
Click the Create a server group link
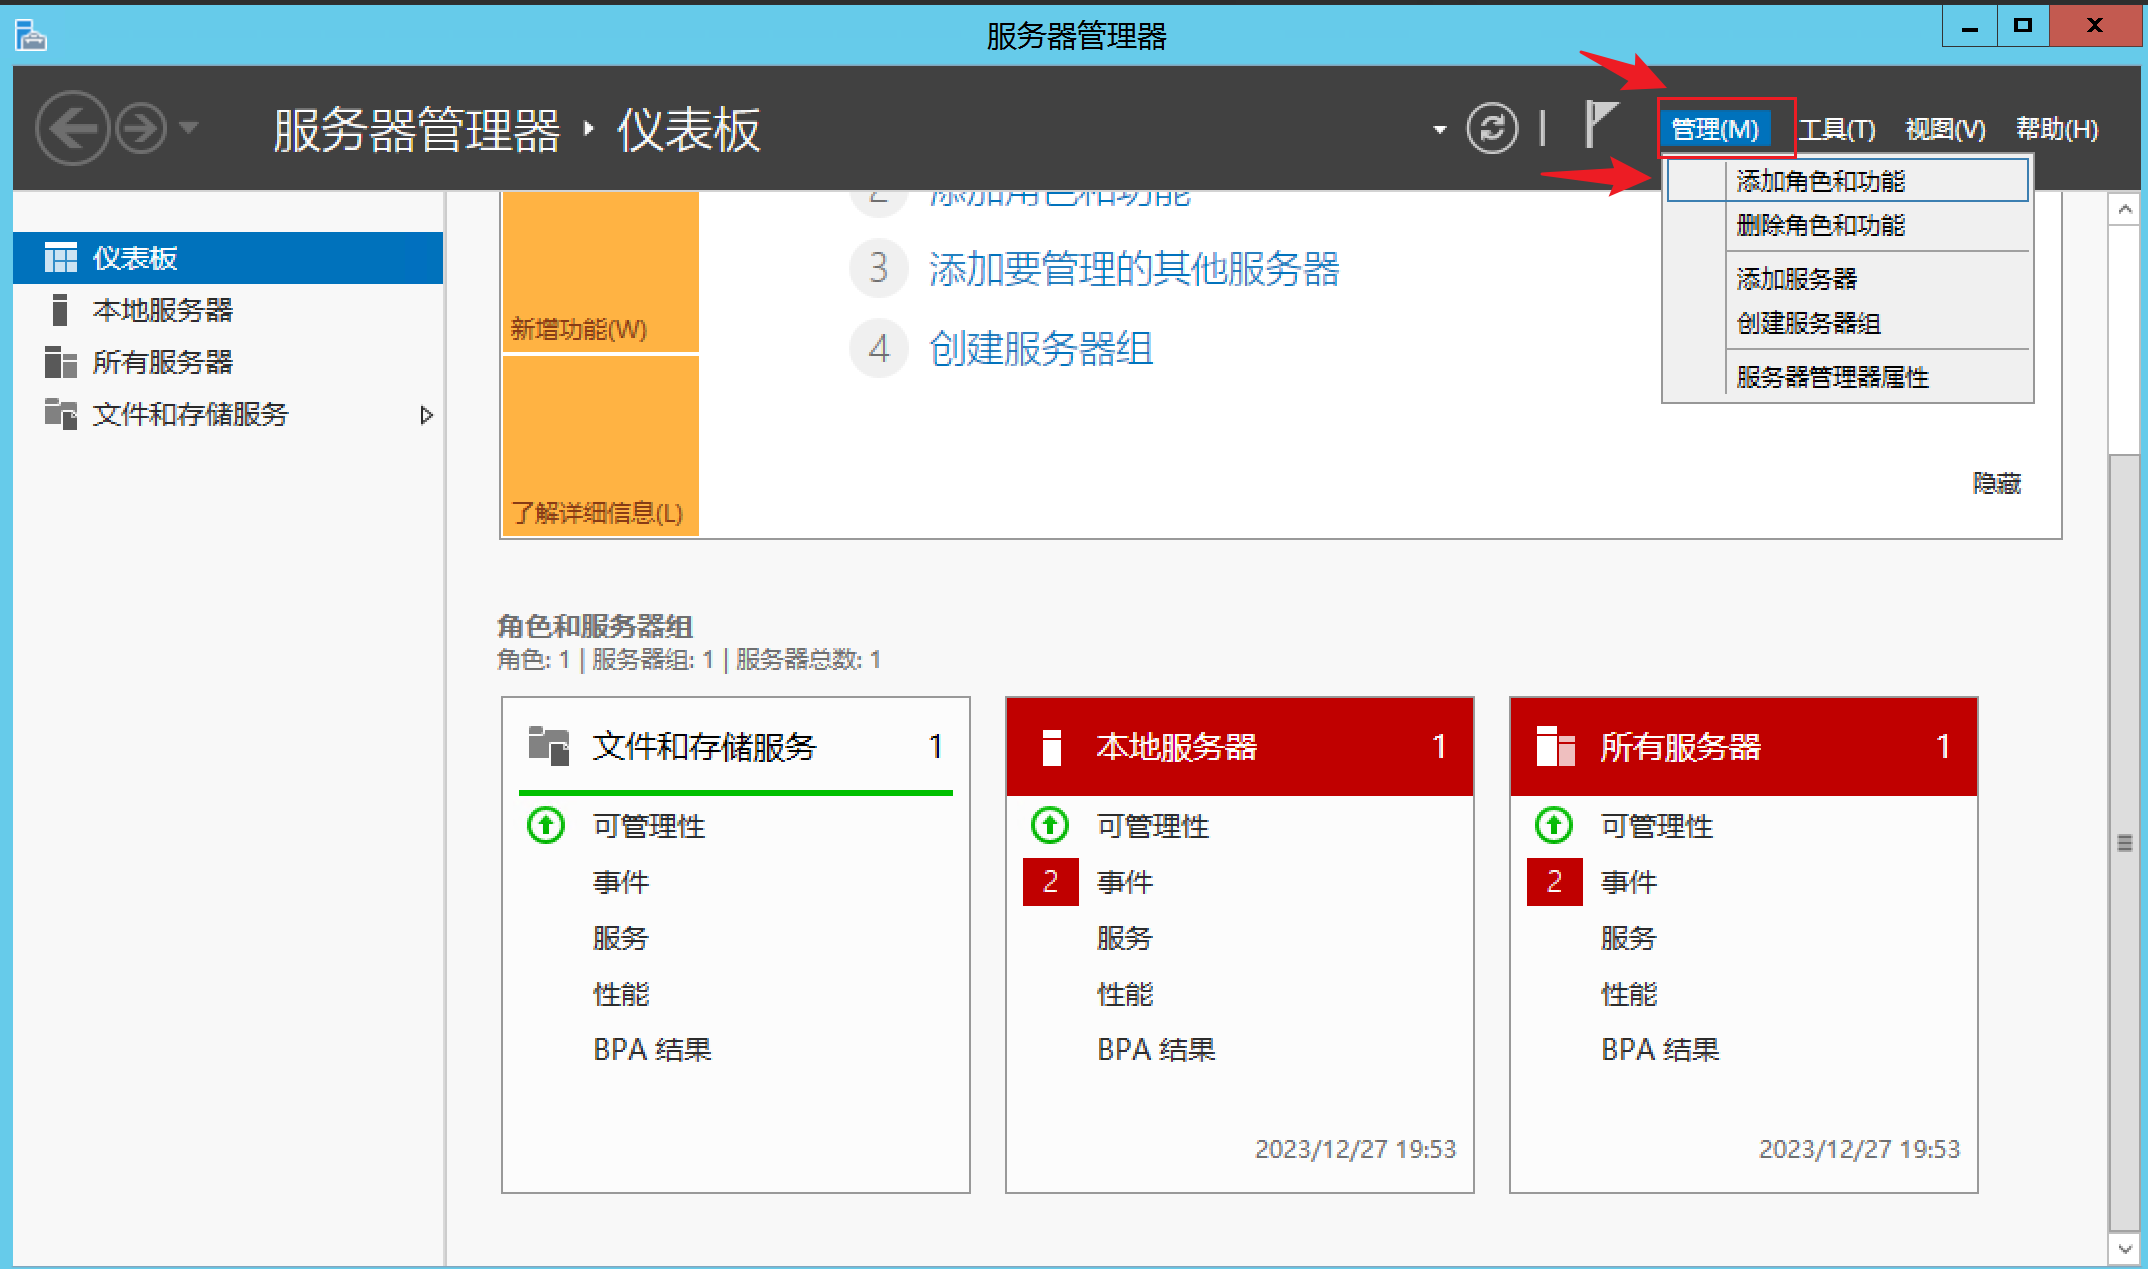coord(1040,349)
